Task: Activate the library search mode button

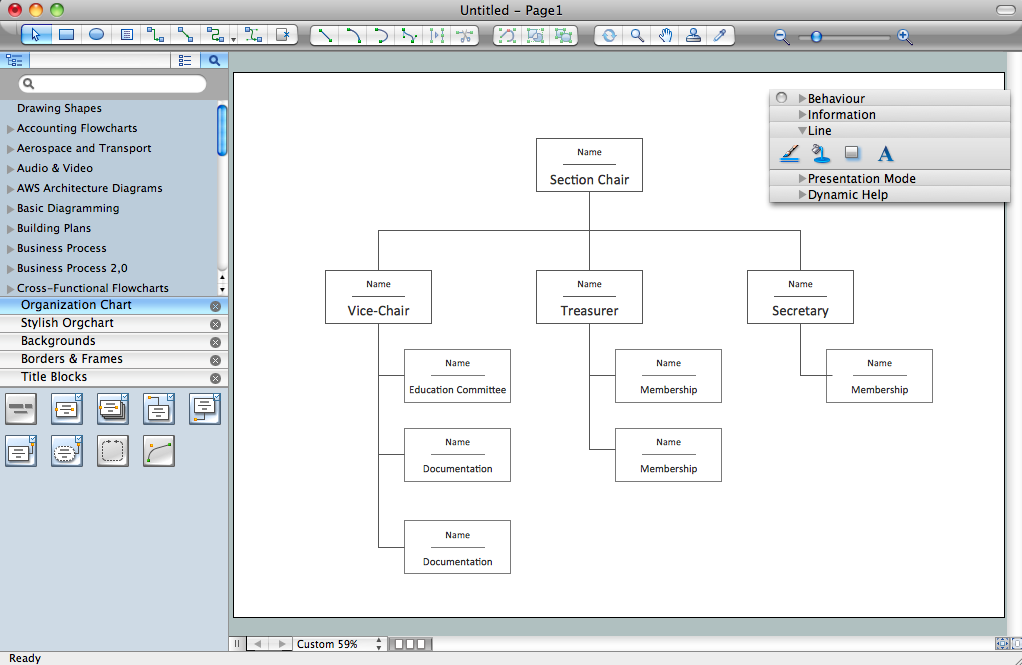Action: pos(214,61)
